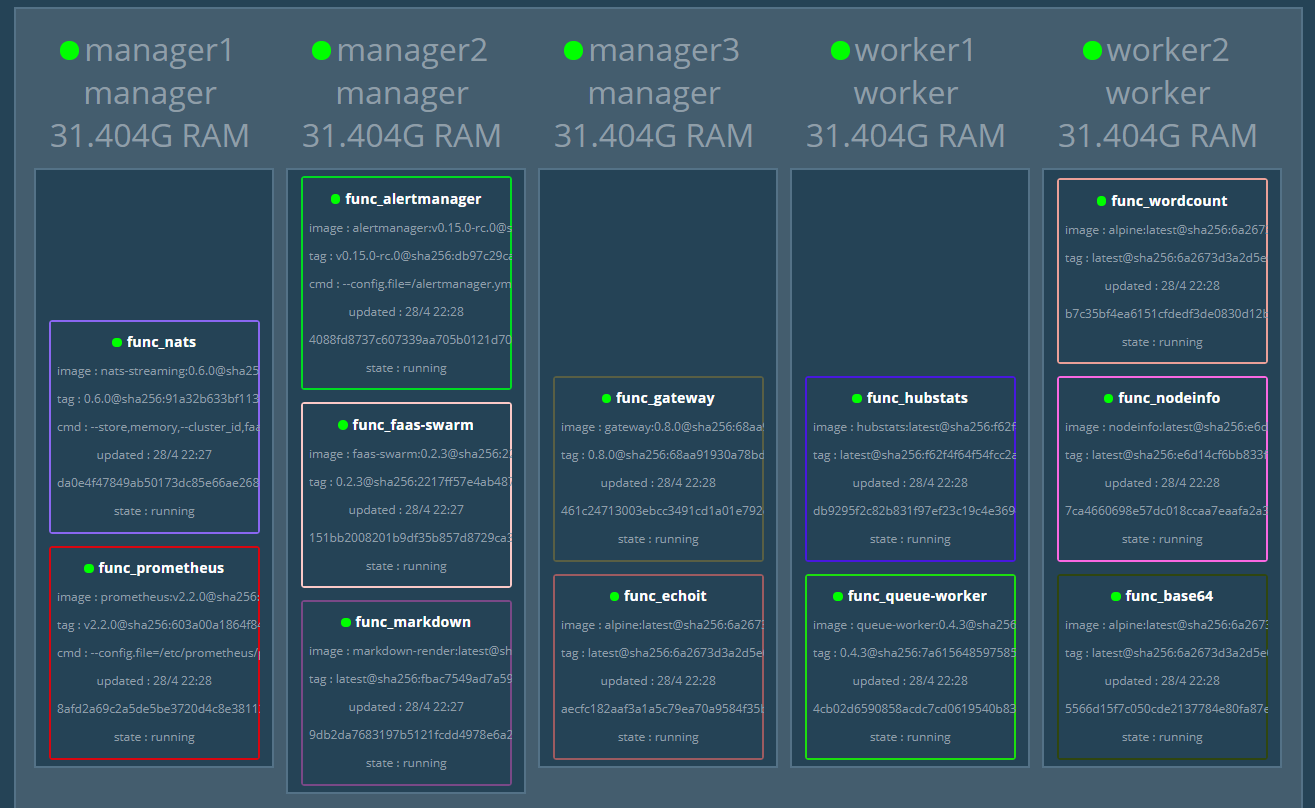
Task: Click the func_nats running indicator dot
Action: pyautogui.click(x=117, y=342)
